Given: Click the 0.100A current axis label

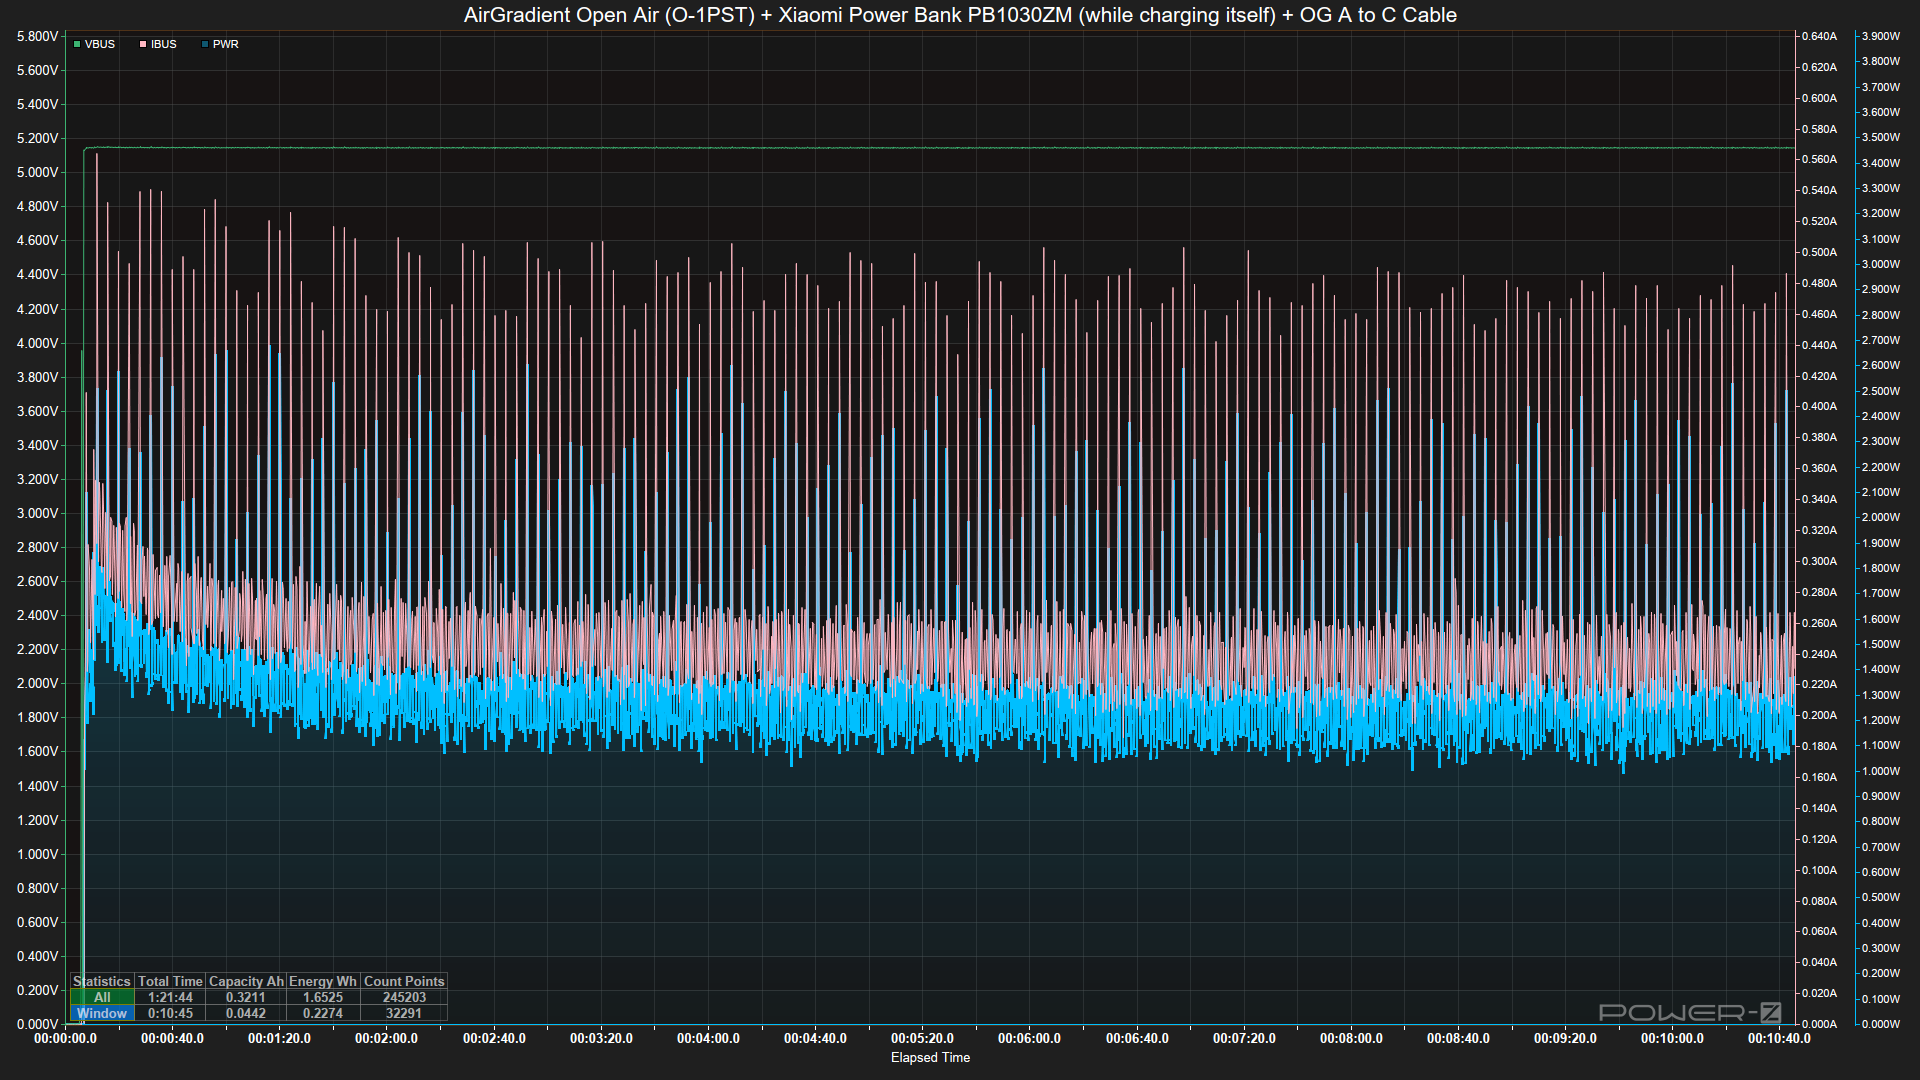Looking at the screenshot, I should tap(1819, 870).
